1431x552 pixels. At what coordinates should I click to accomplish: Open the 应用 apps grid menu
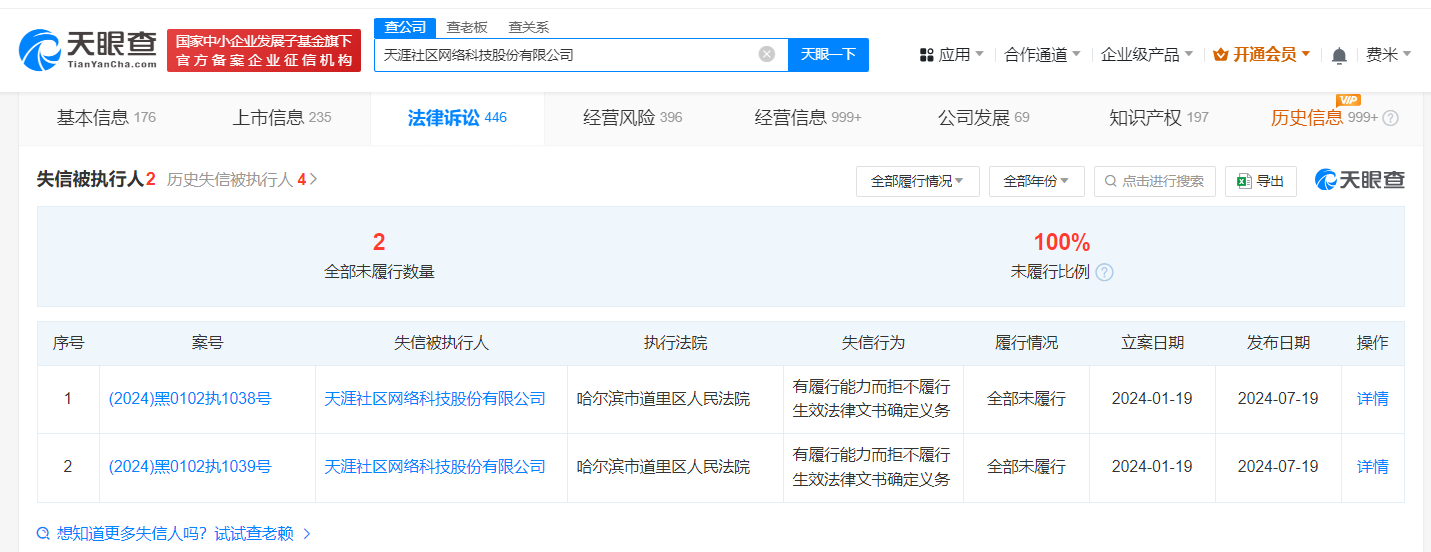951,55
